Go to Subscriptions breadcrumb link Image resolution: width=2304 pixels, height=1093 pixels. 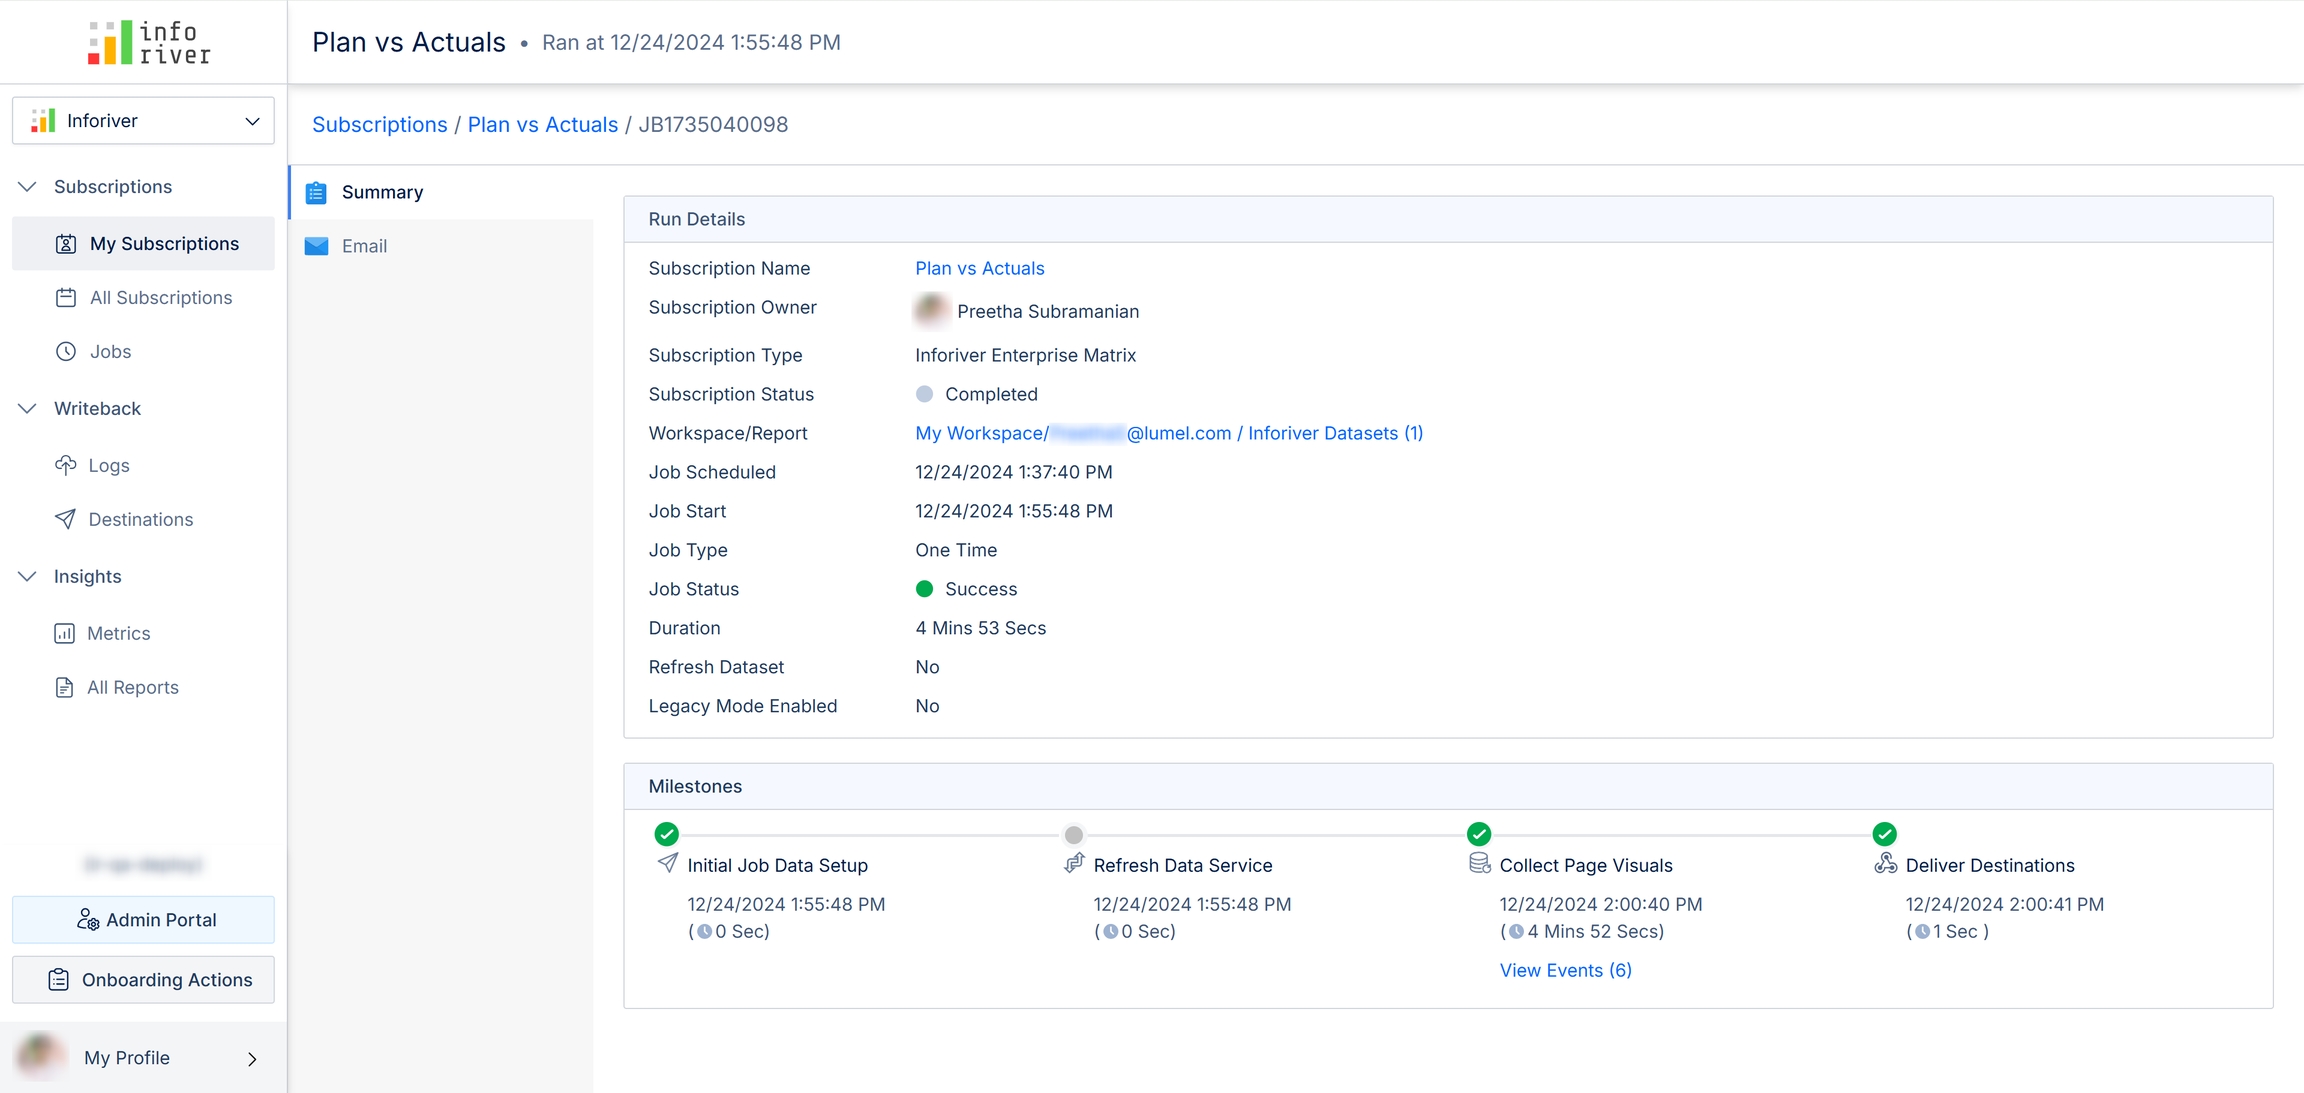(x=379, y=125)
